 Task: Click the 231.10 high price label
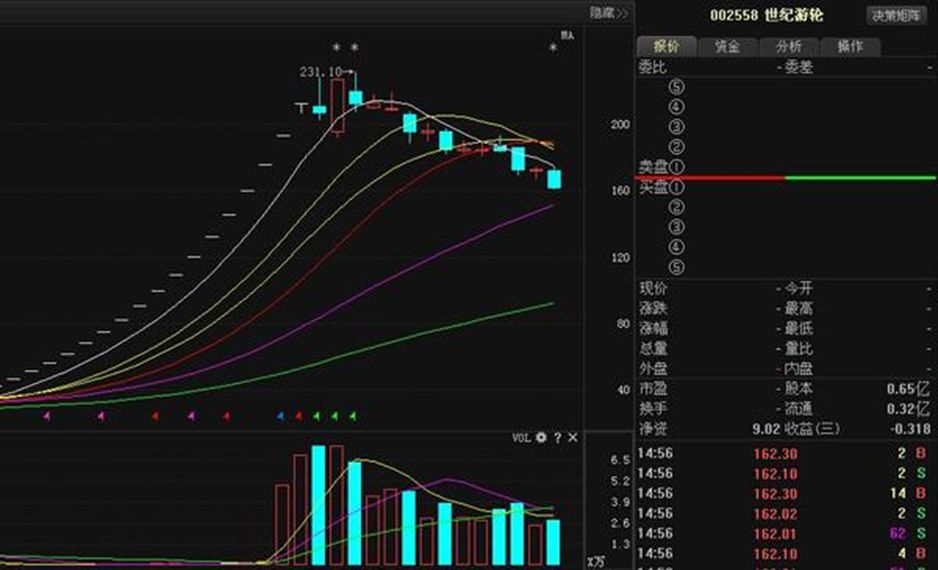click(x=321, y=72)
